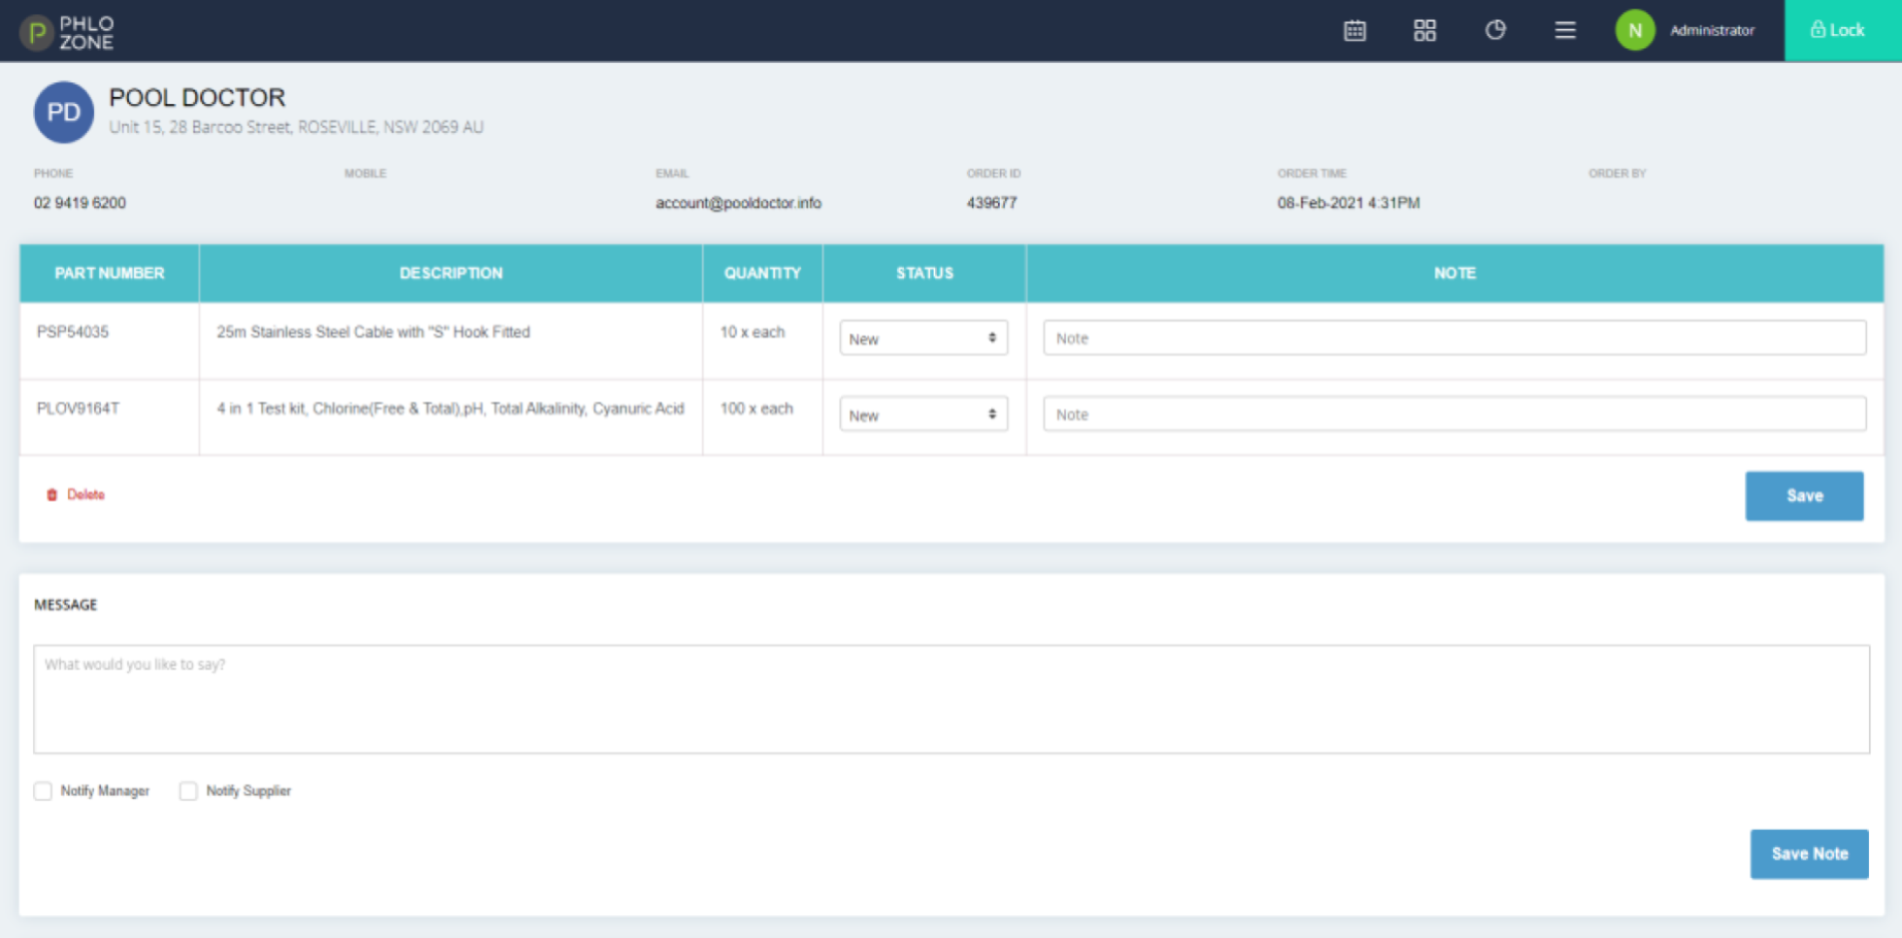Click the Status column header
Image resolution: width=1902 pixels, height=938 pixels.
point(924,273)
